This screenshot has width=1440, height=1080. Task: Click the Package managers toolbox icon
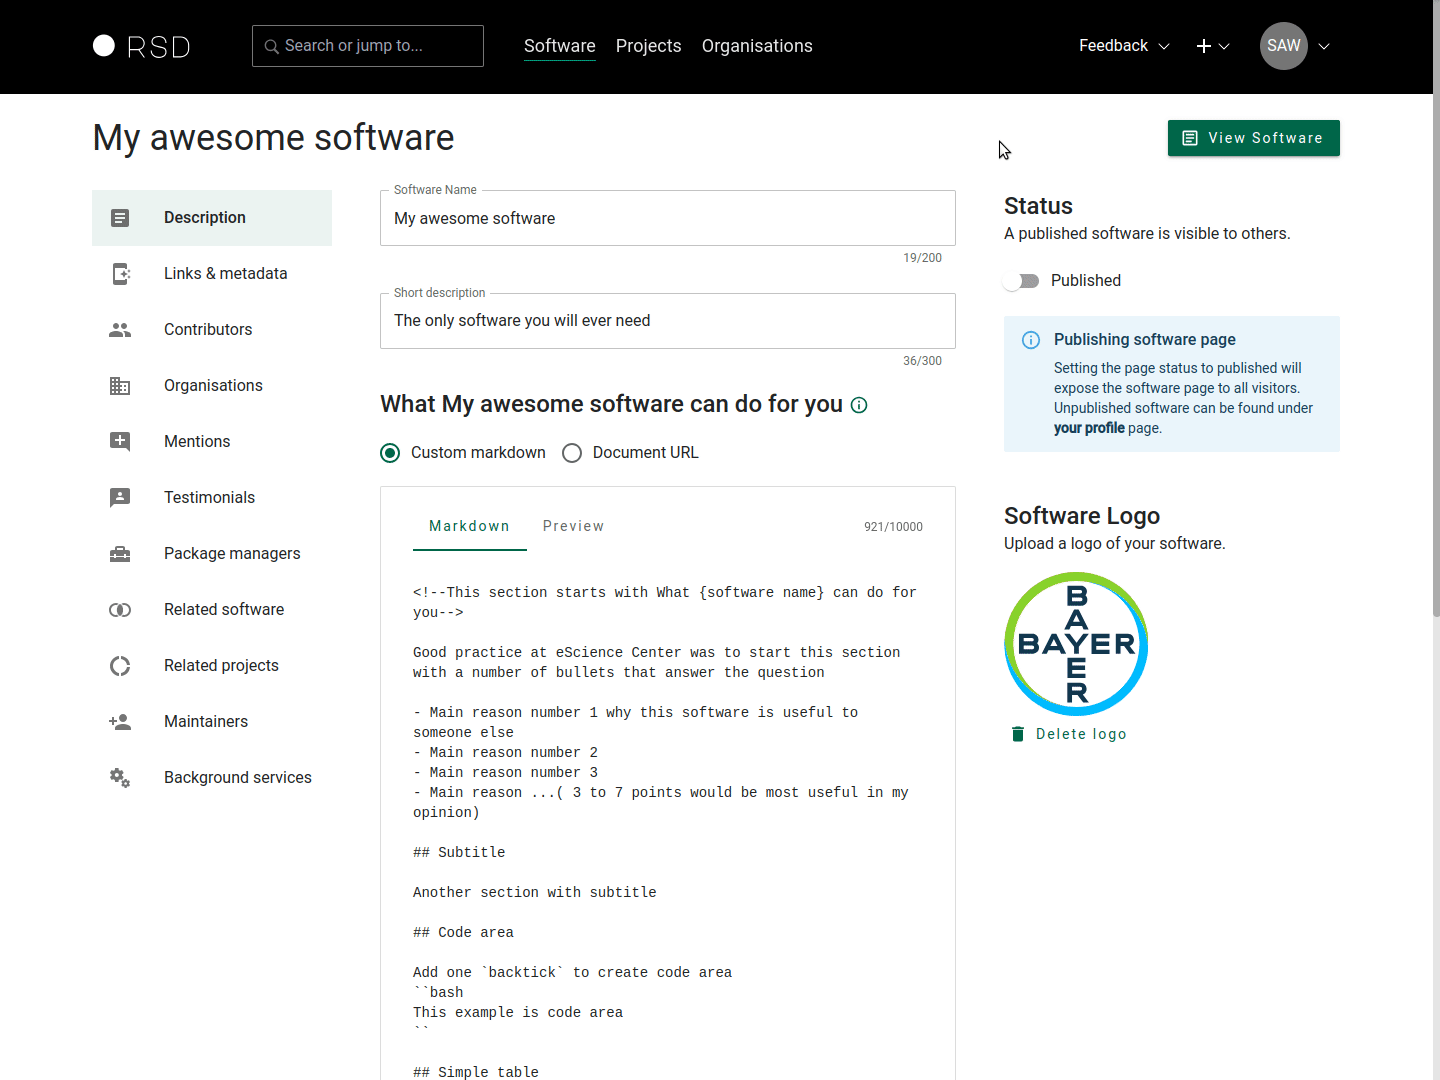(120, 554)
